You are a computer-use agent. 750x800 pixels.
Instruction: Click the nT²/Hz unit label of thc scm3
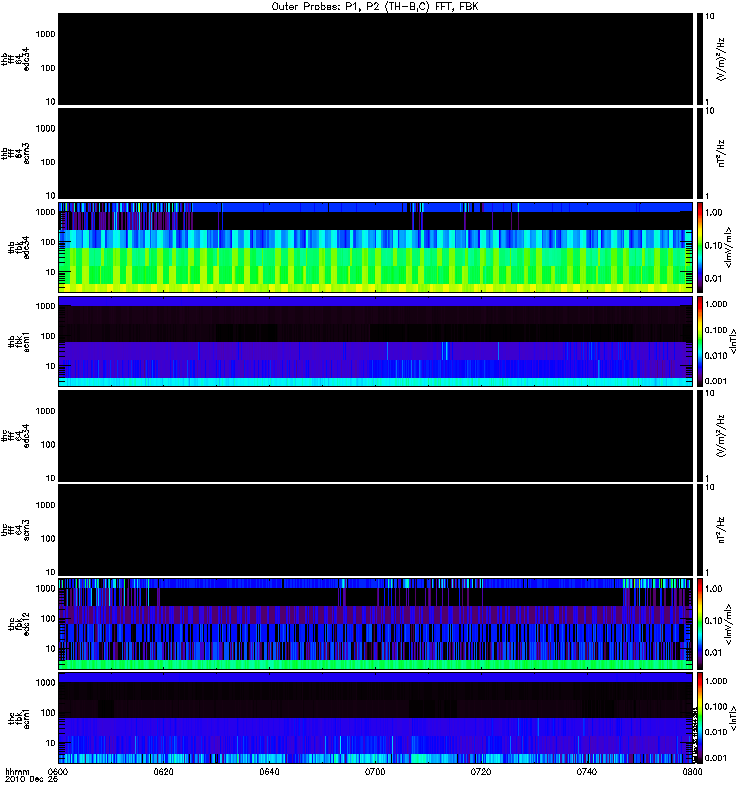click(721, 530)
